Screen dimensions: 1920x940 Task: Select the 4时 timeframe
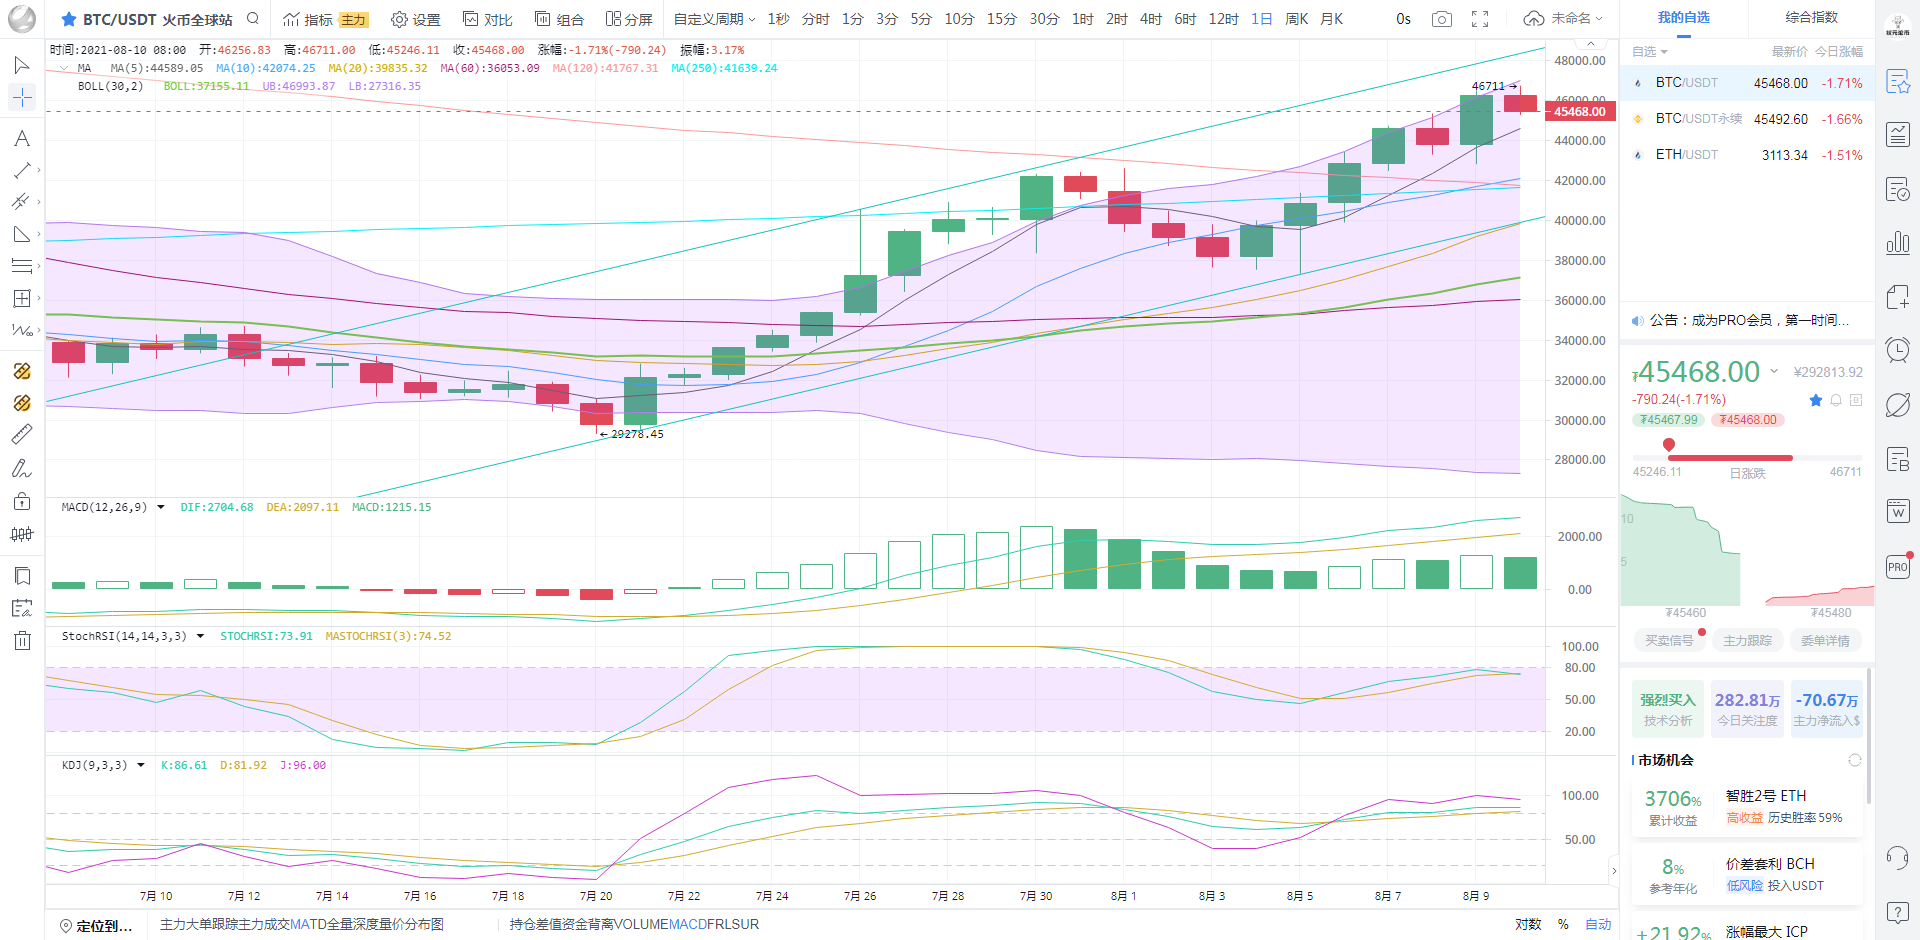coord(1151,19)
